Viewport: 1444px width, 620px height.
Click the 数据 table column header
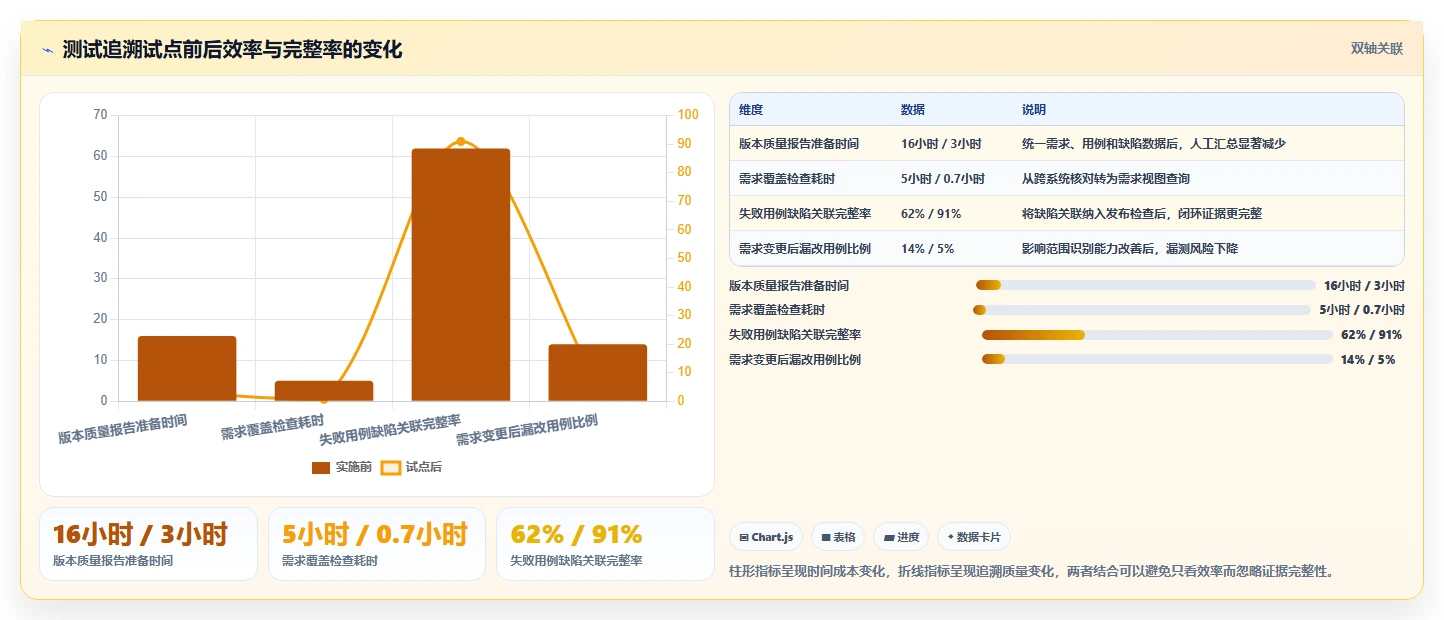(x=913, y=110)
